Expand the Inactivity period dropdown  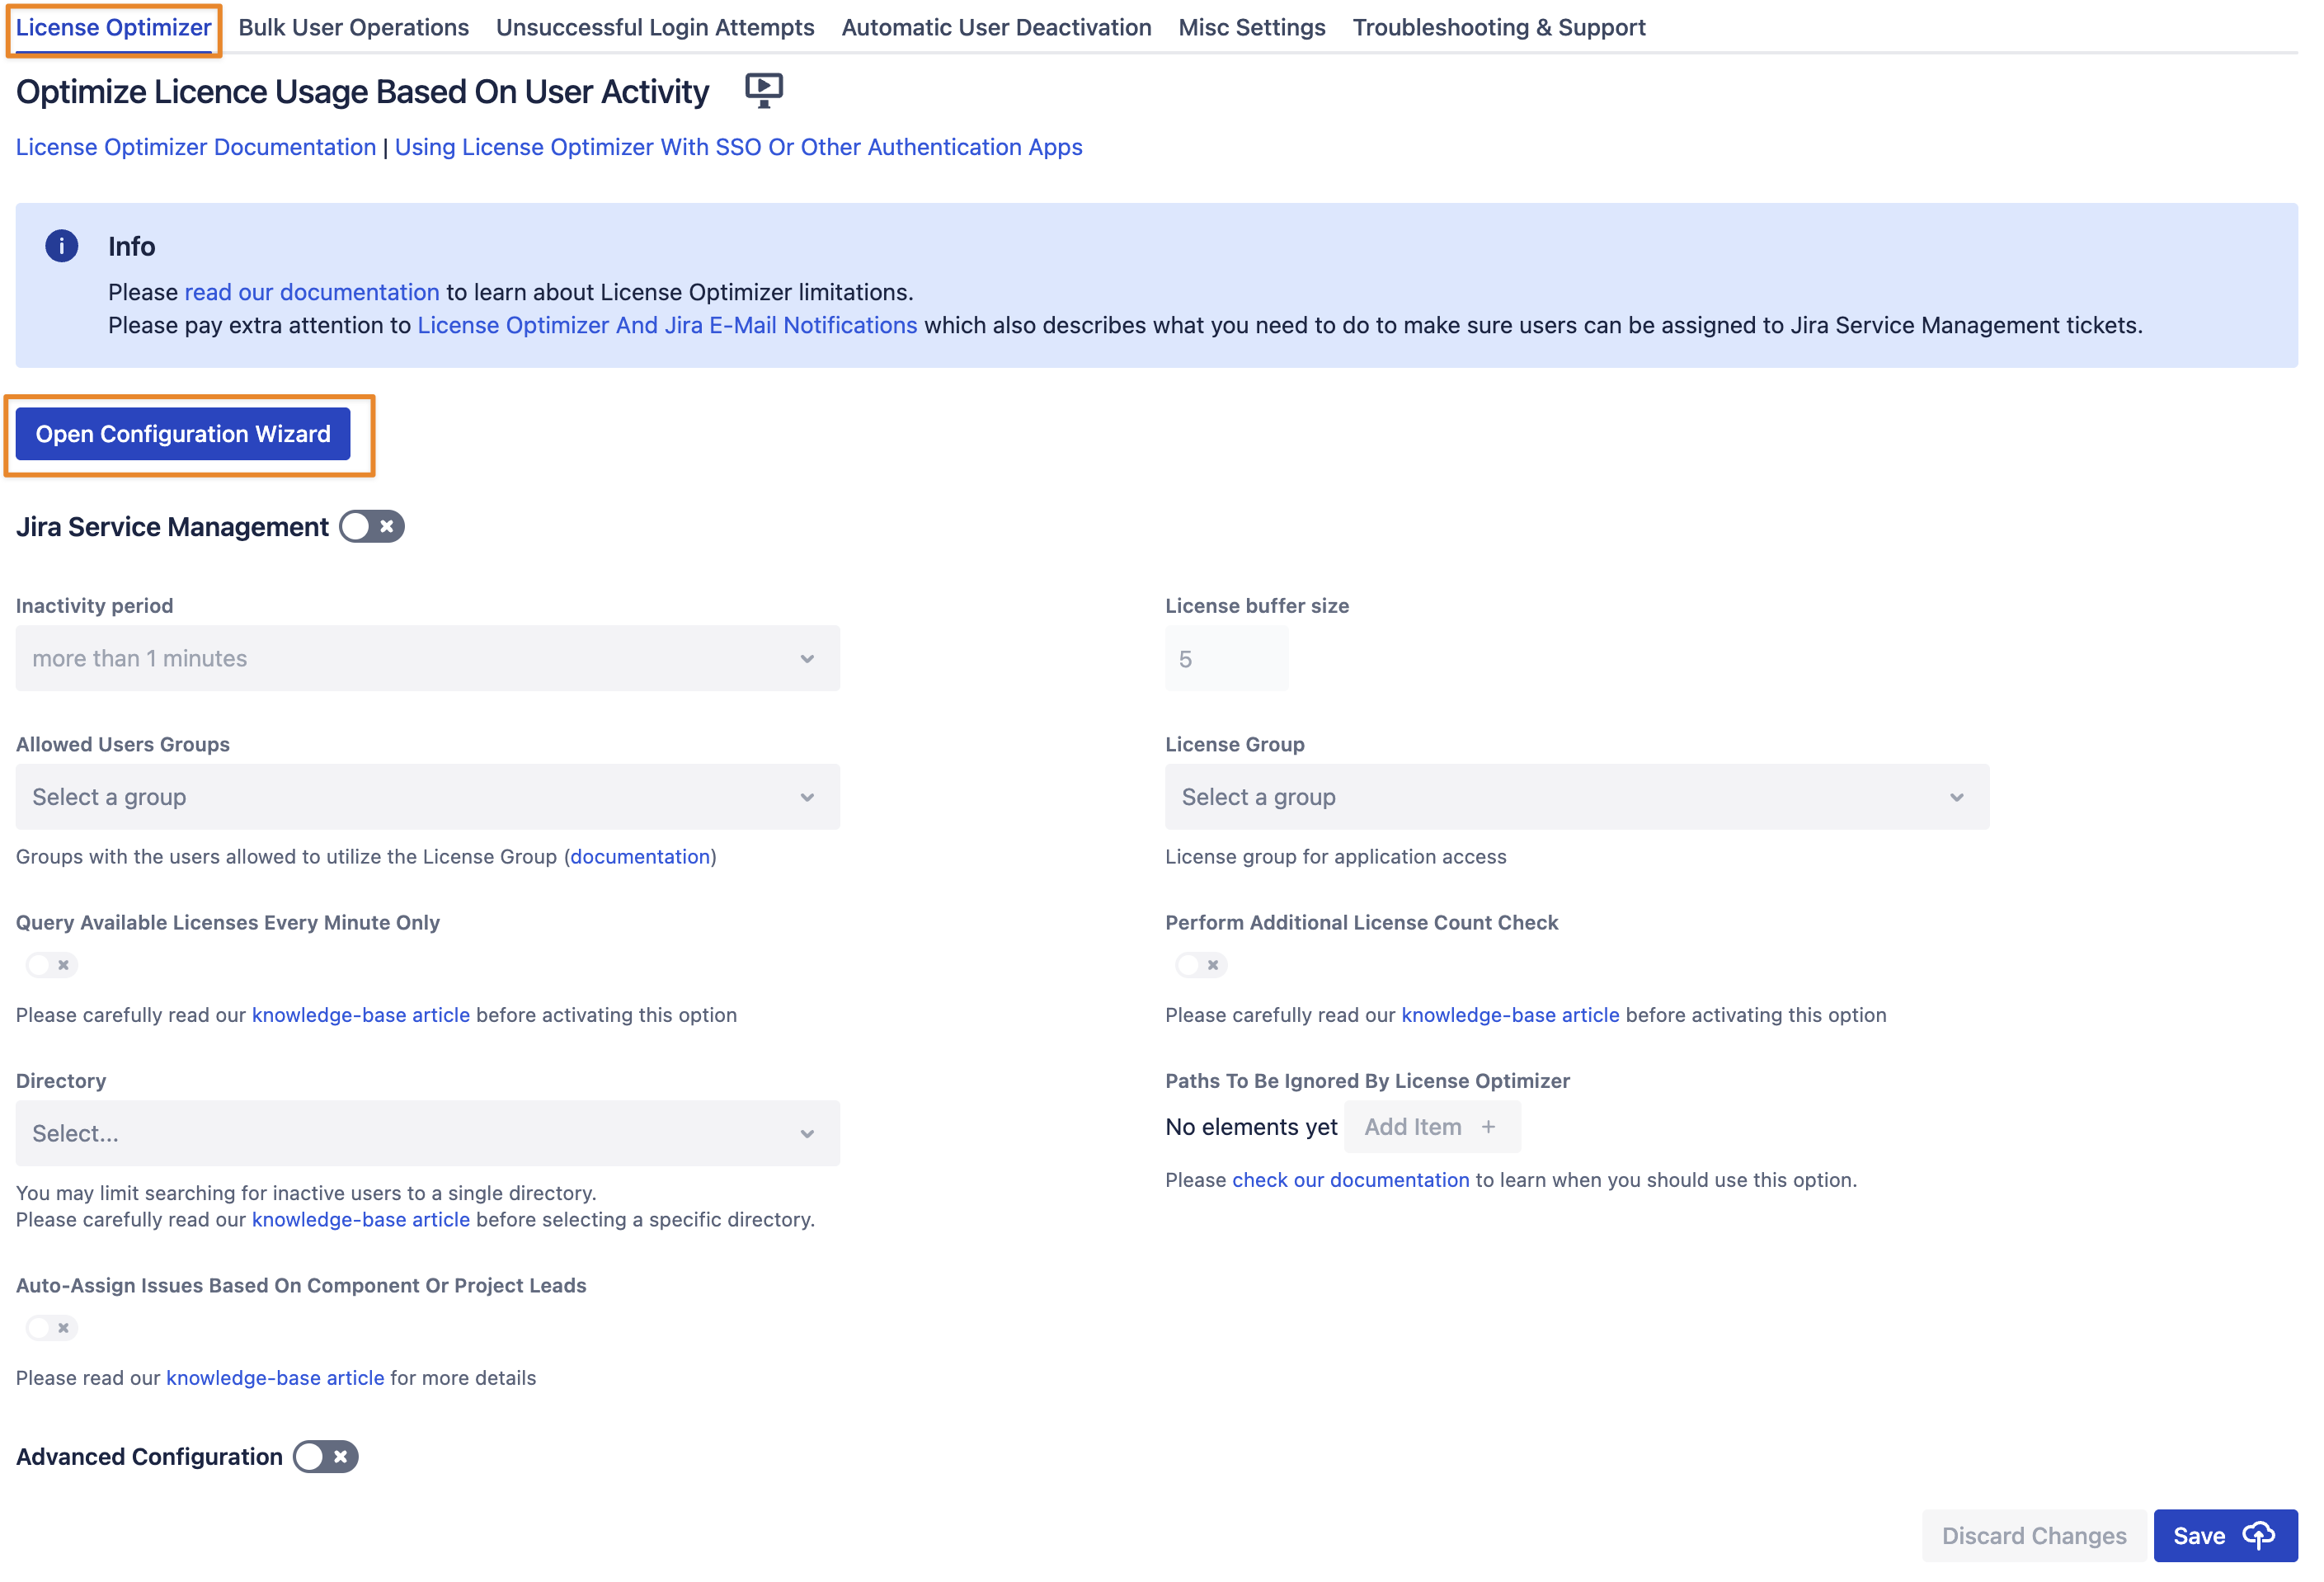427,659
